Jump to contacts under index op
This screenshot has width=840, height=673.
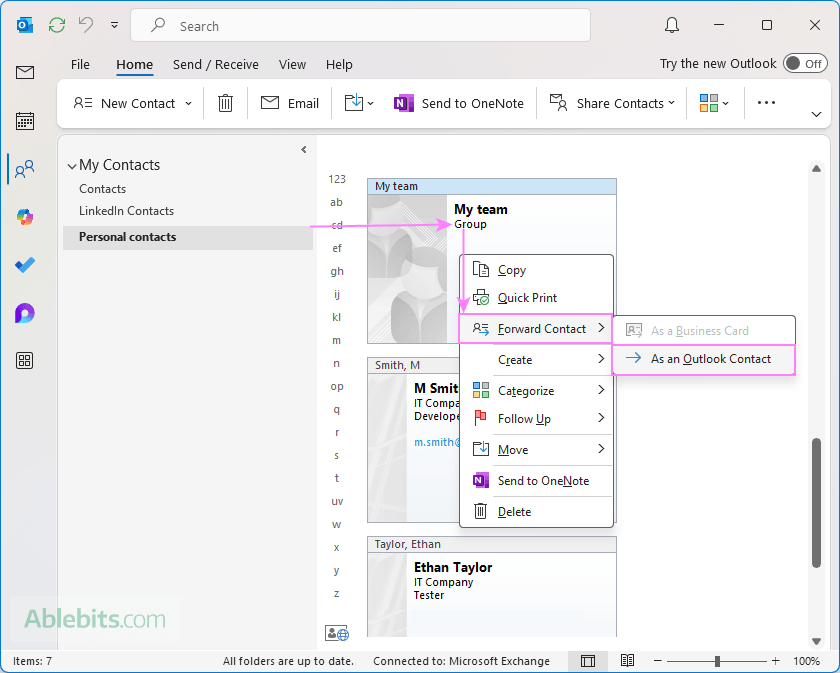[x=337, y=386]
